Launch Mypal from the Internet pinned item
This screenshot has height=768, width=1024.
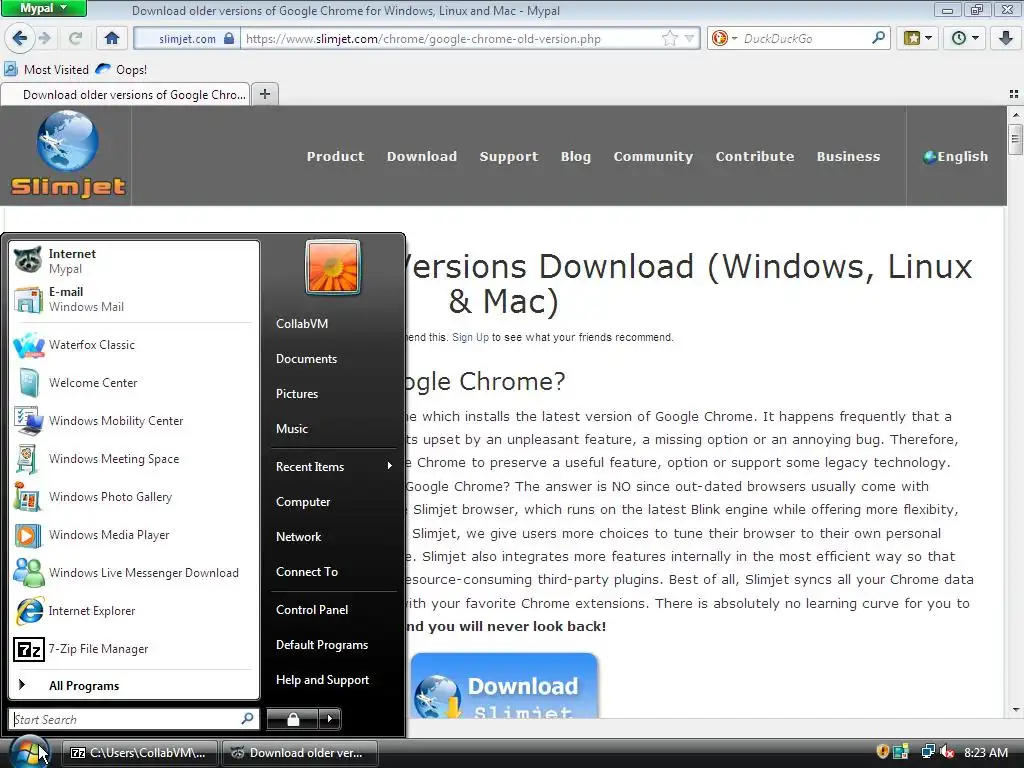[134, 261]
